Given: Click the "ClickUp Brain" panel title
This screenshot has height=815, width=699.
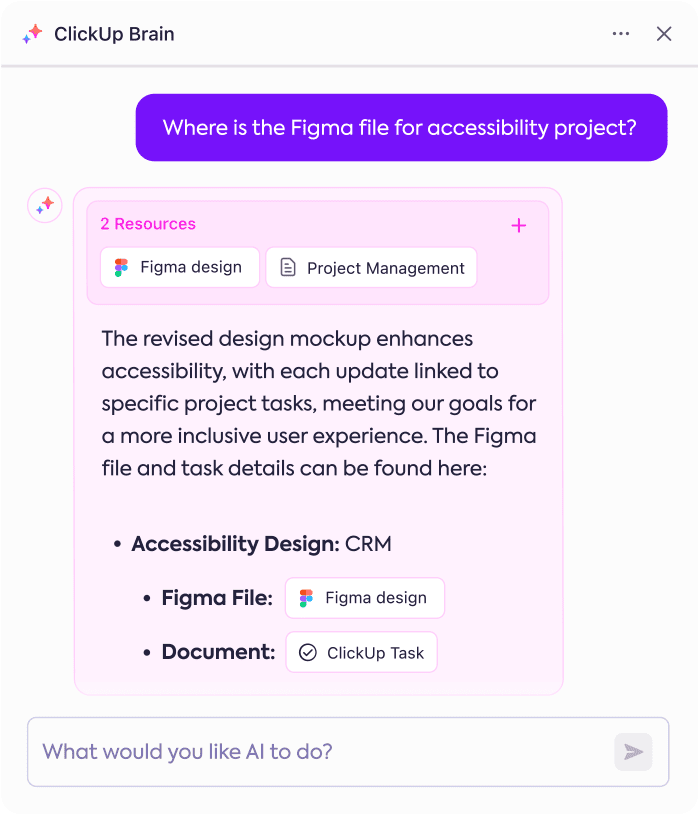Looking at the screenshot, I should (114, 34).
